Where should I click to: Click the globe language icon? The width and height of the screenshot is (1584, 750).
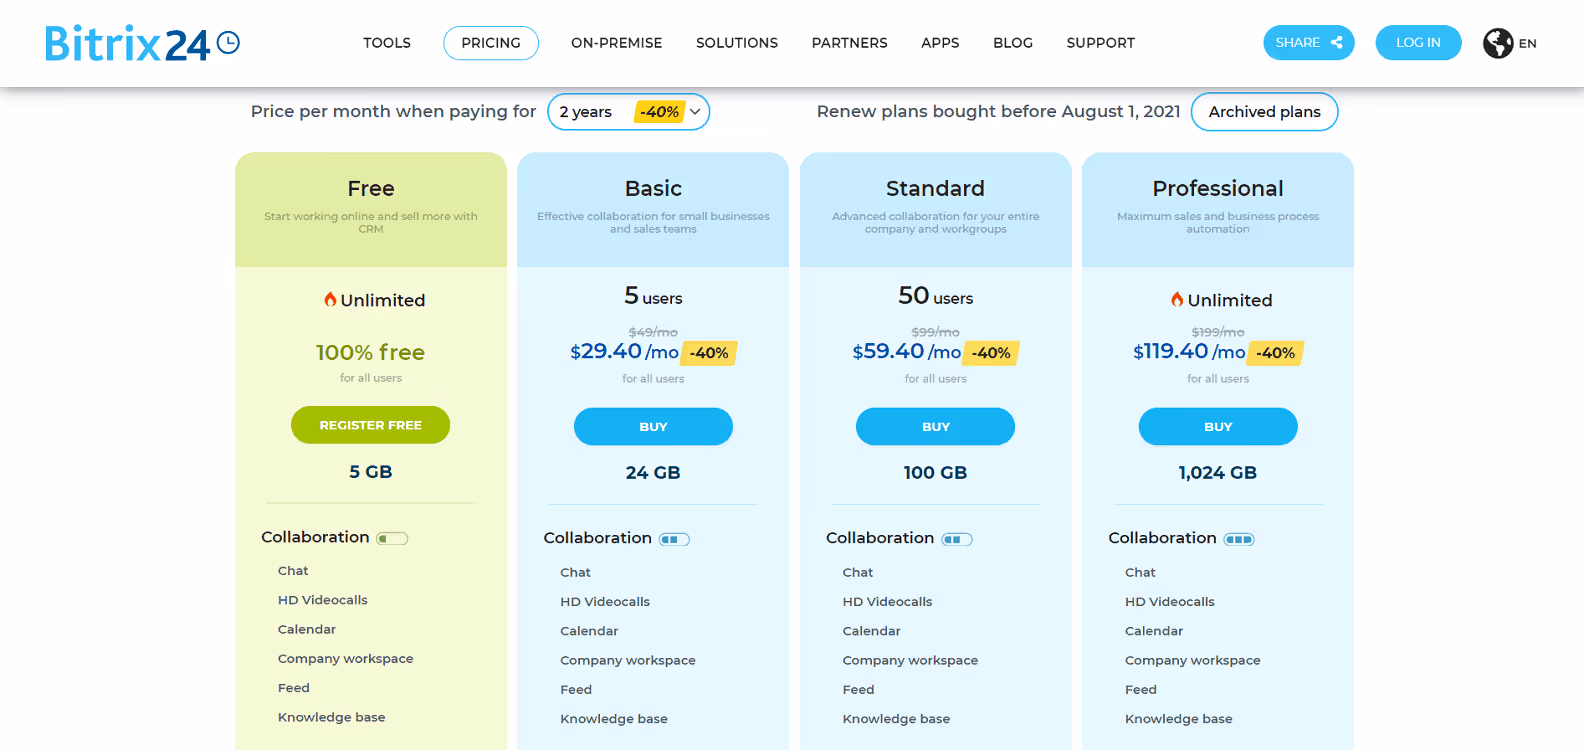coord(1498,43)
